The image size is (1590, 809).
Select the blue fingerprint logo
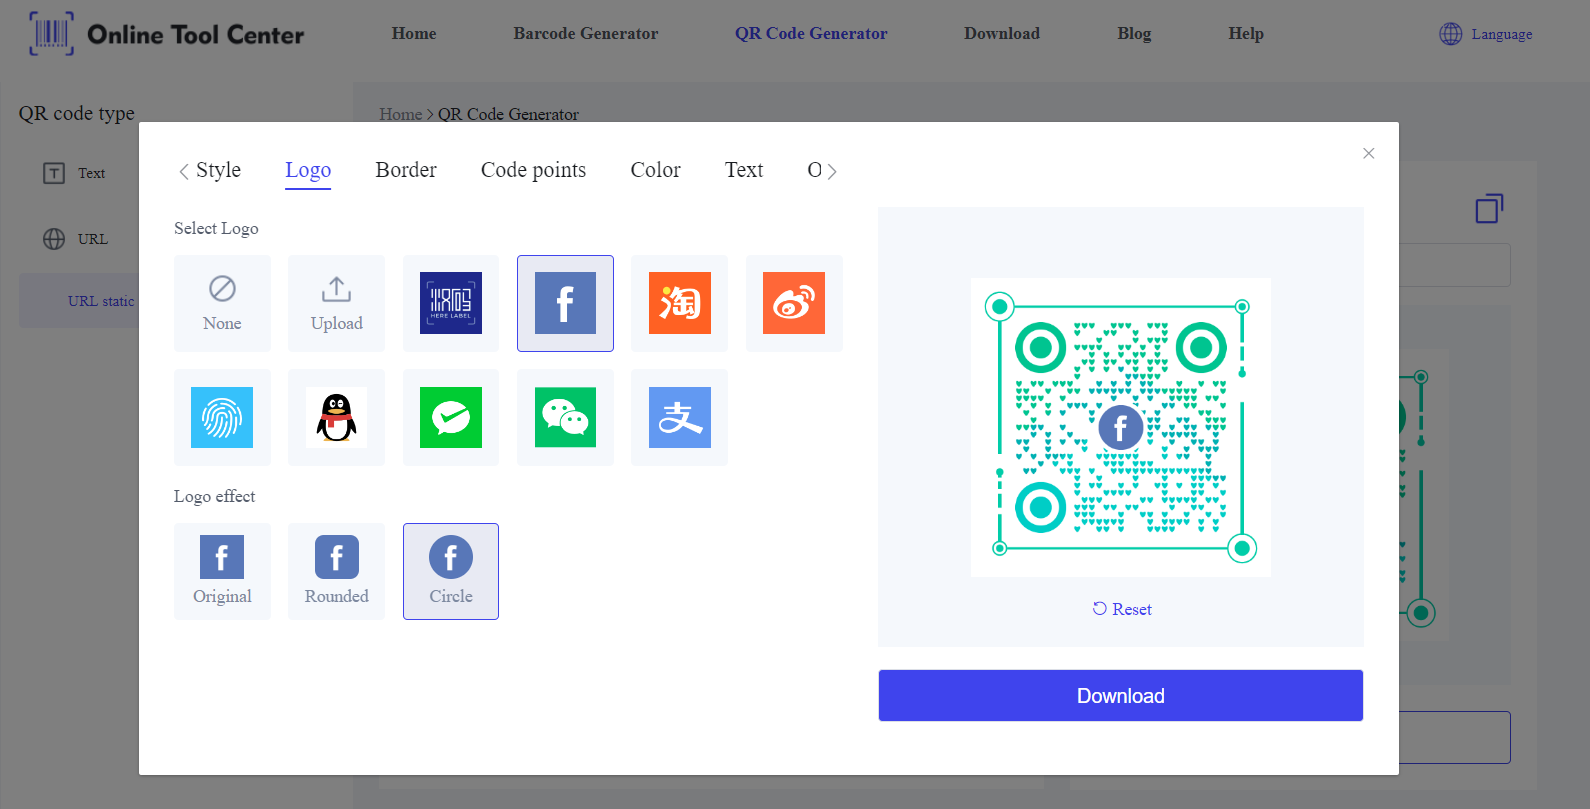click(222, 417)
